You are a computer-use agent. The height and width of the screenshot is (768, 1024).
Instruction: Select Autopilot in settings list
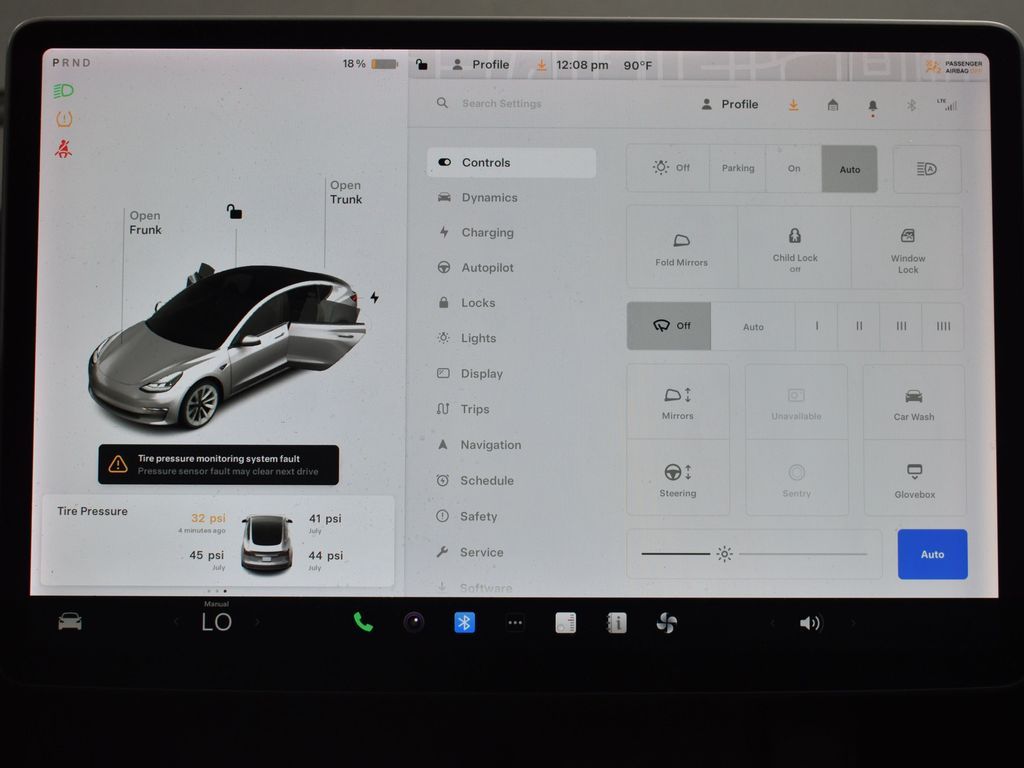click(487, 268)
